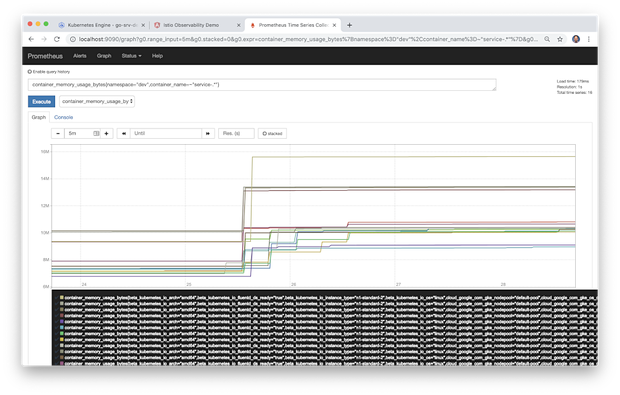
Task: Open the metric name selector dropdown
Action: pyautogui.click(x=97, y=102)
